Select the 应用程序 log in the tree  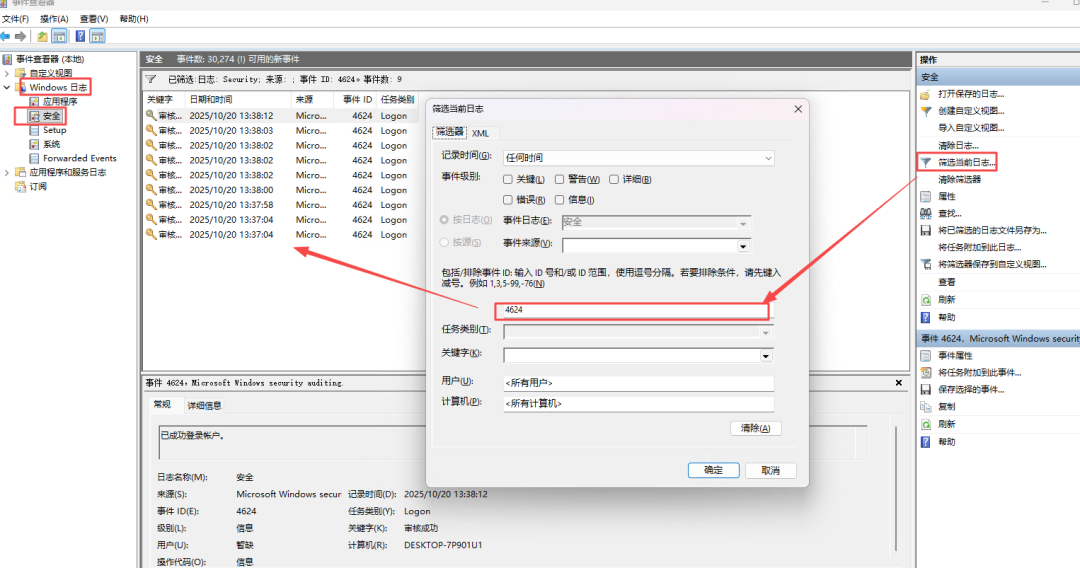click(x=60, y=101)
